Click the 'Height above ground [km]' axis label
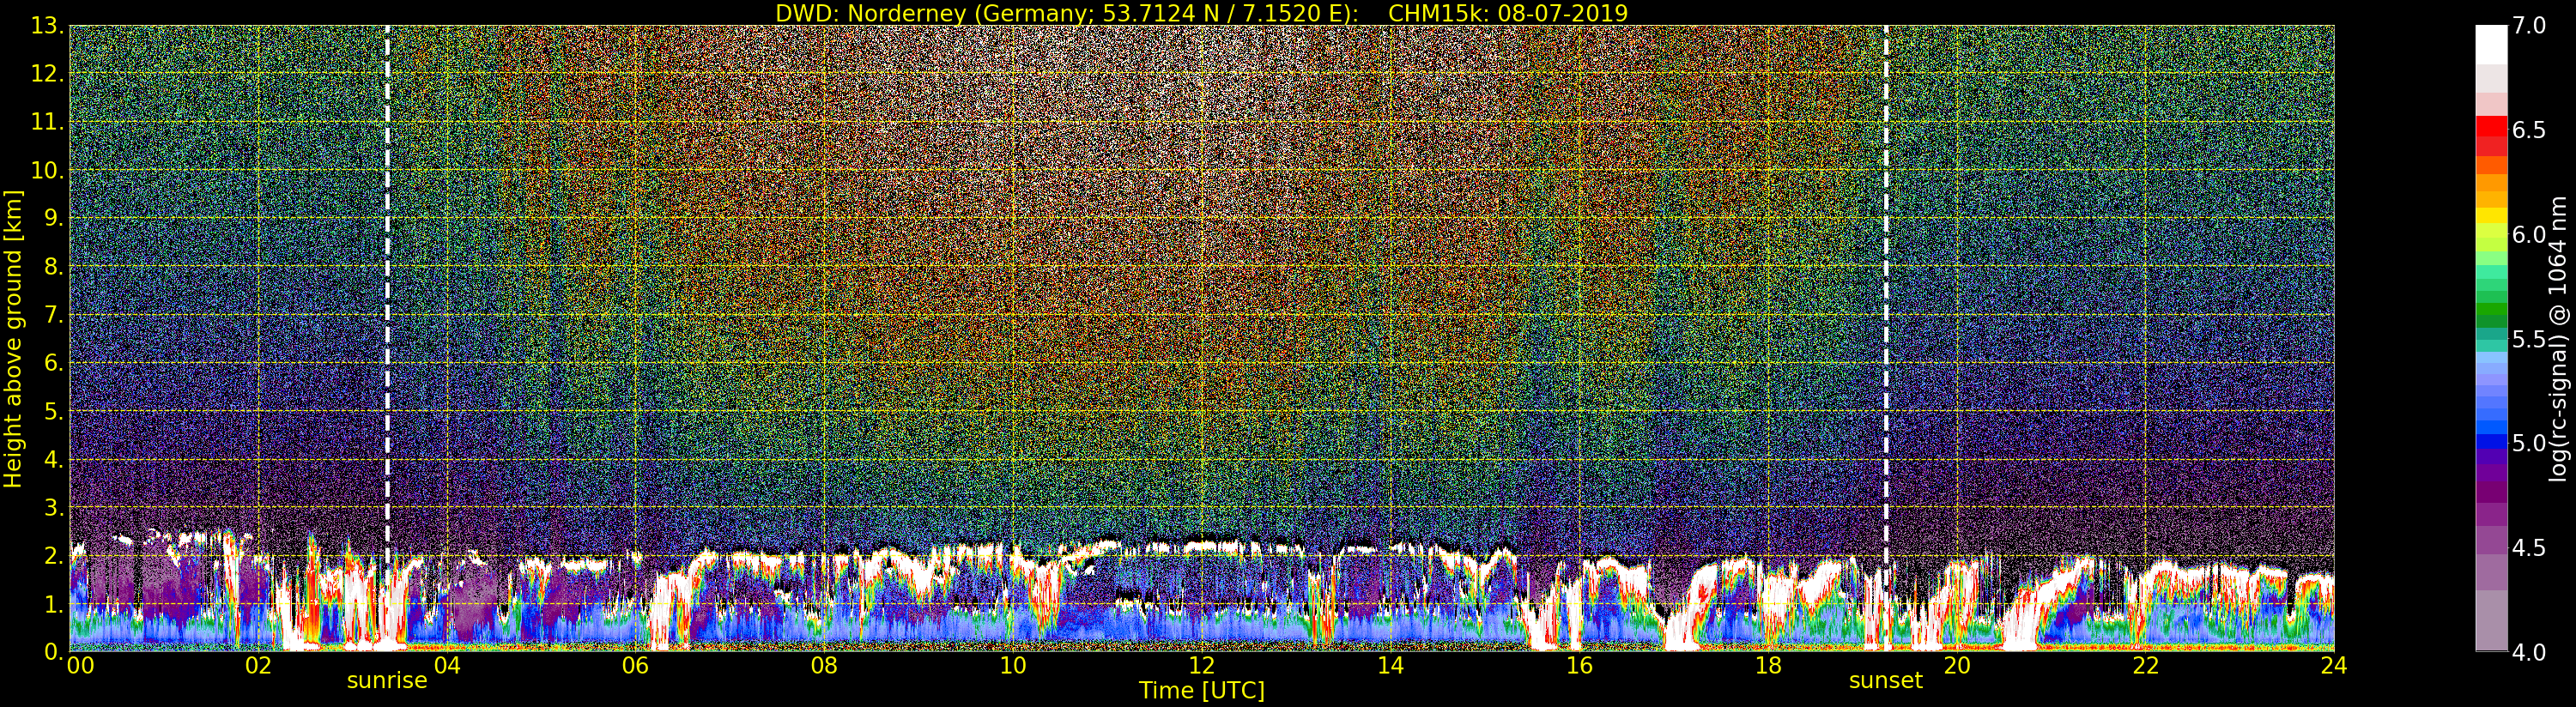This screenshot has height=707, width=2576. coord(13,338)
